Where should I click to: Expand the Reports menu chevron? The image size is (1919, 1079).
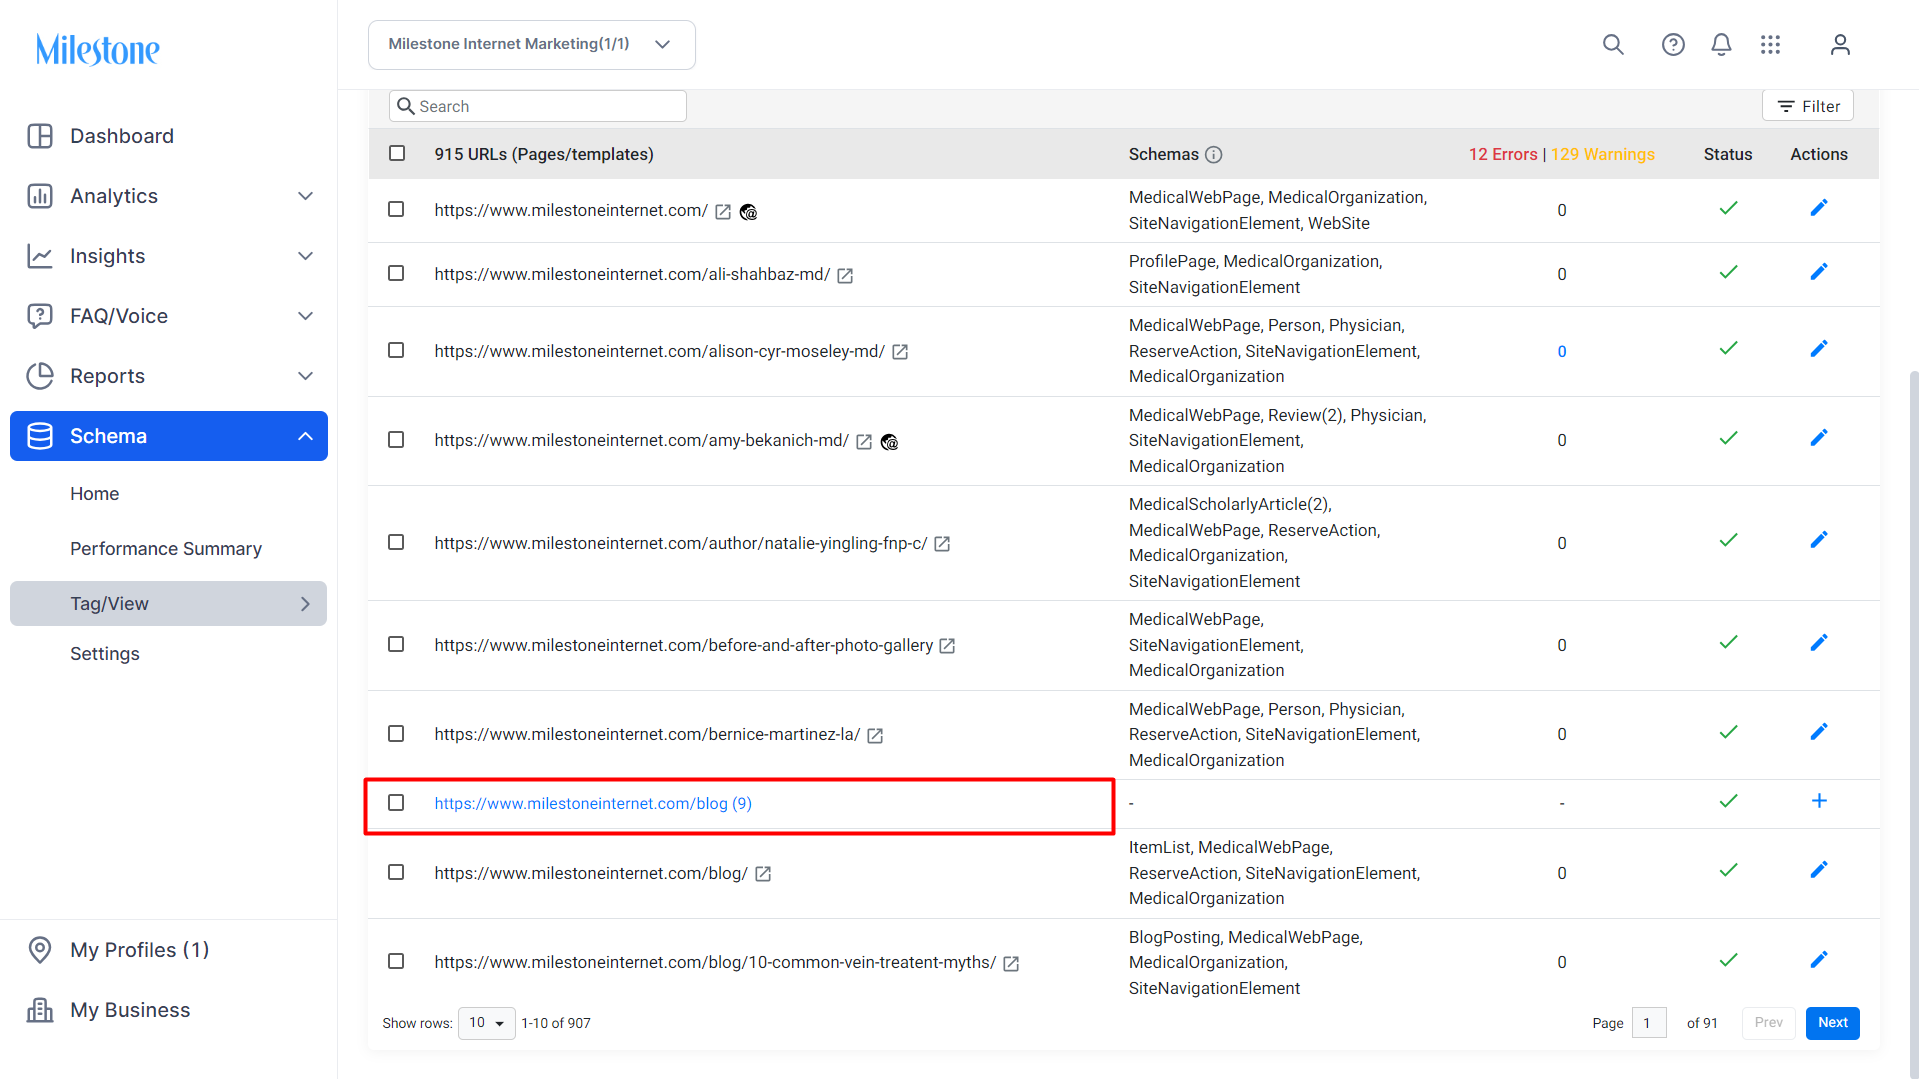tap(306, 376)
